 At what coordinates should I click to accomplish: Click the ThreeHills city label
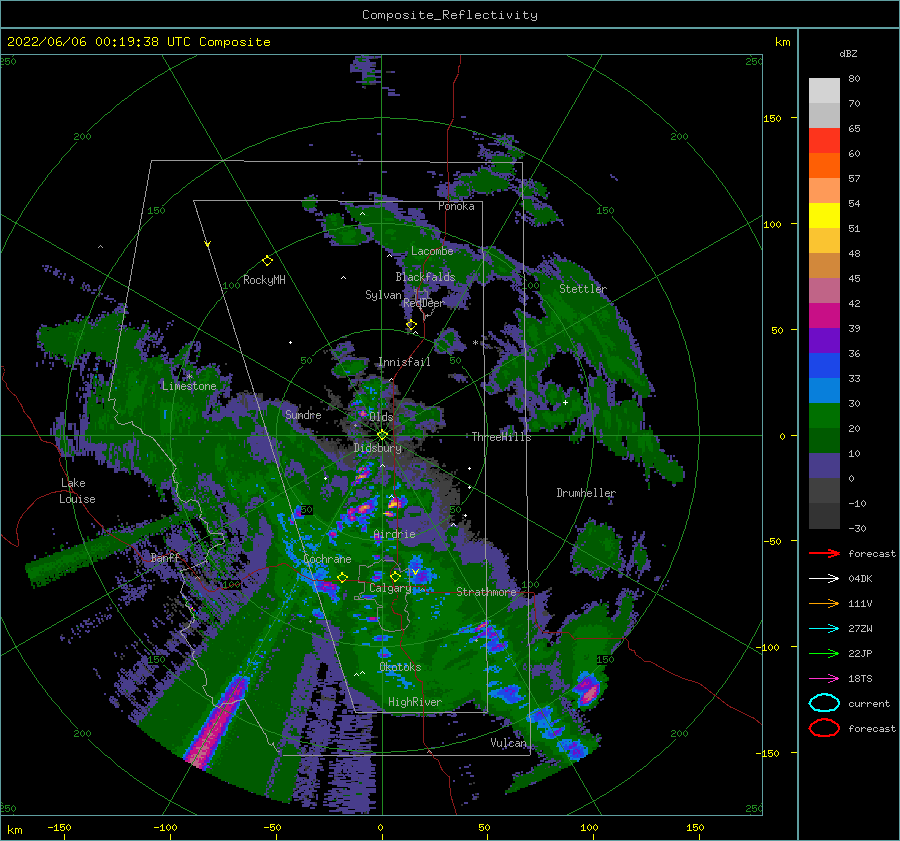coord(501,437)
